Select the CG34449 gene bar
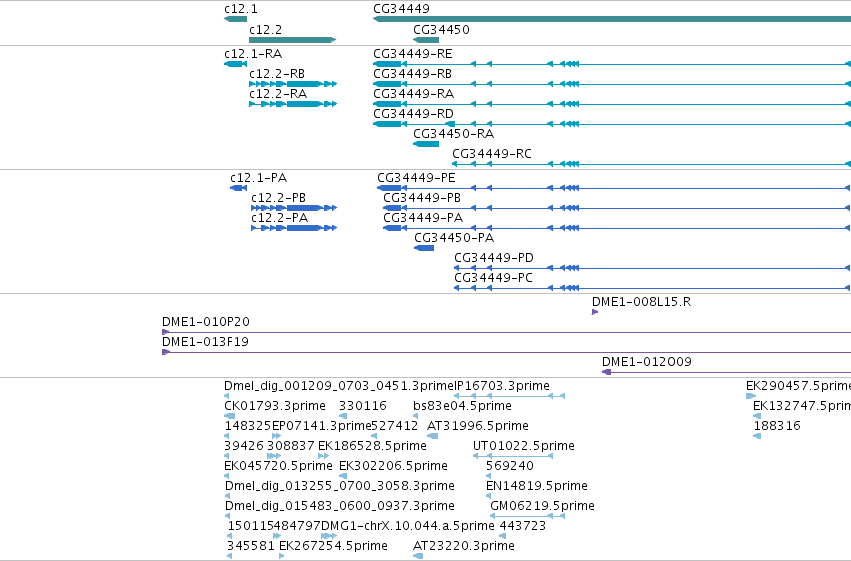The image size is (851, 561). (612, 19)
